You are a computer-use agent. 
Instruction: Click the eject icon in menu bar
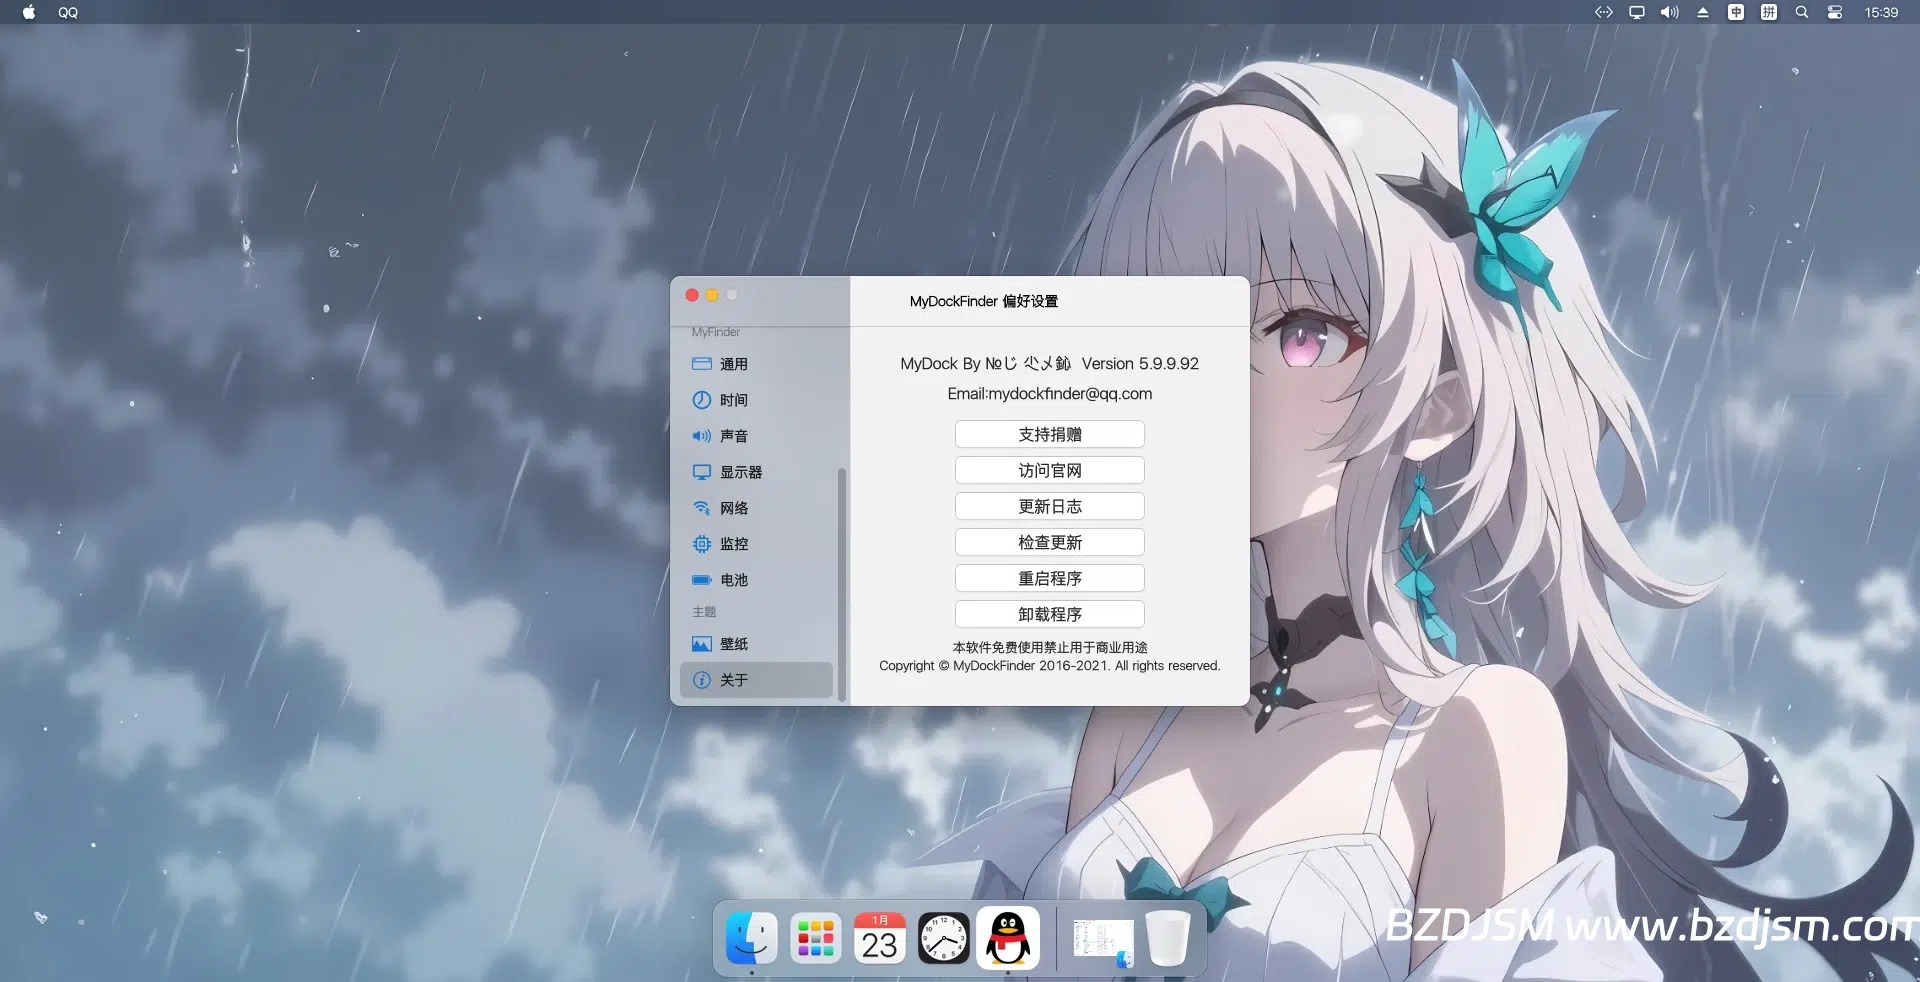(x=1703, y=12)
